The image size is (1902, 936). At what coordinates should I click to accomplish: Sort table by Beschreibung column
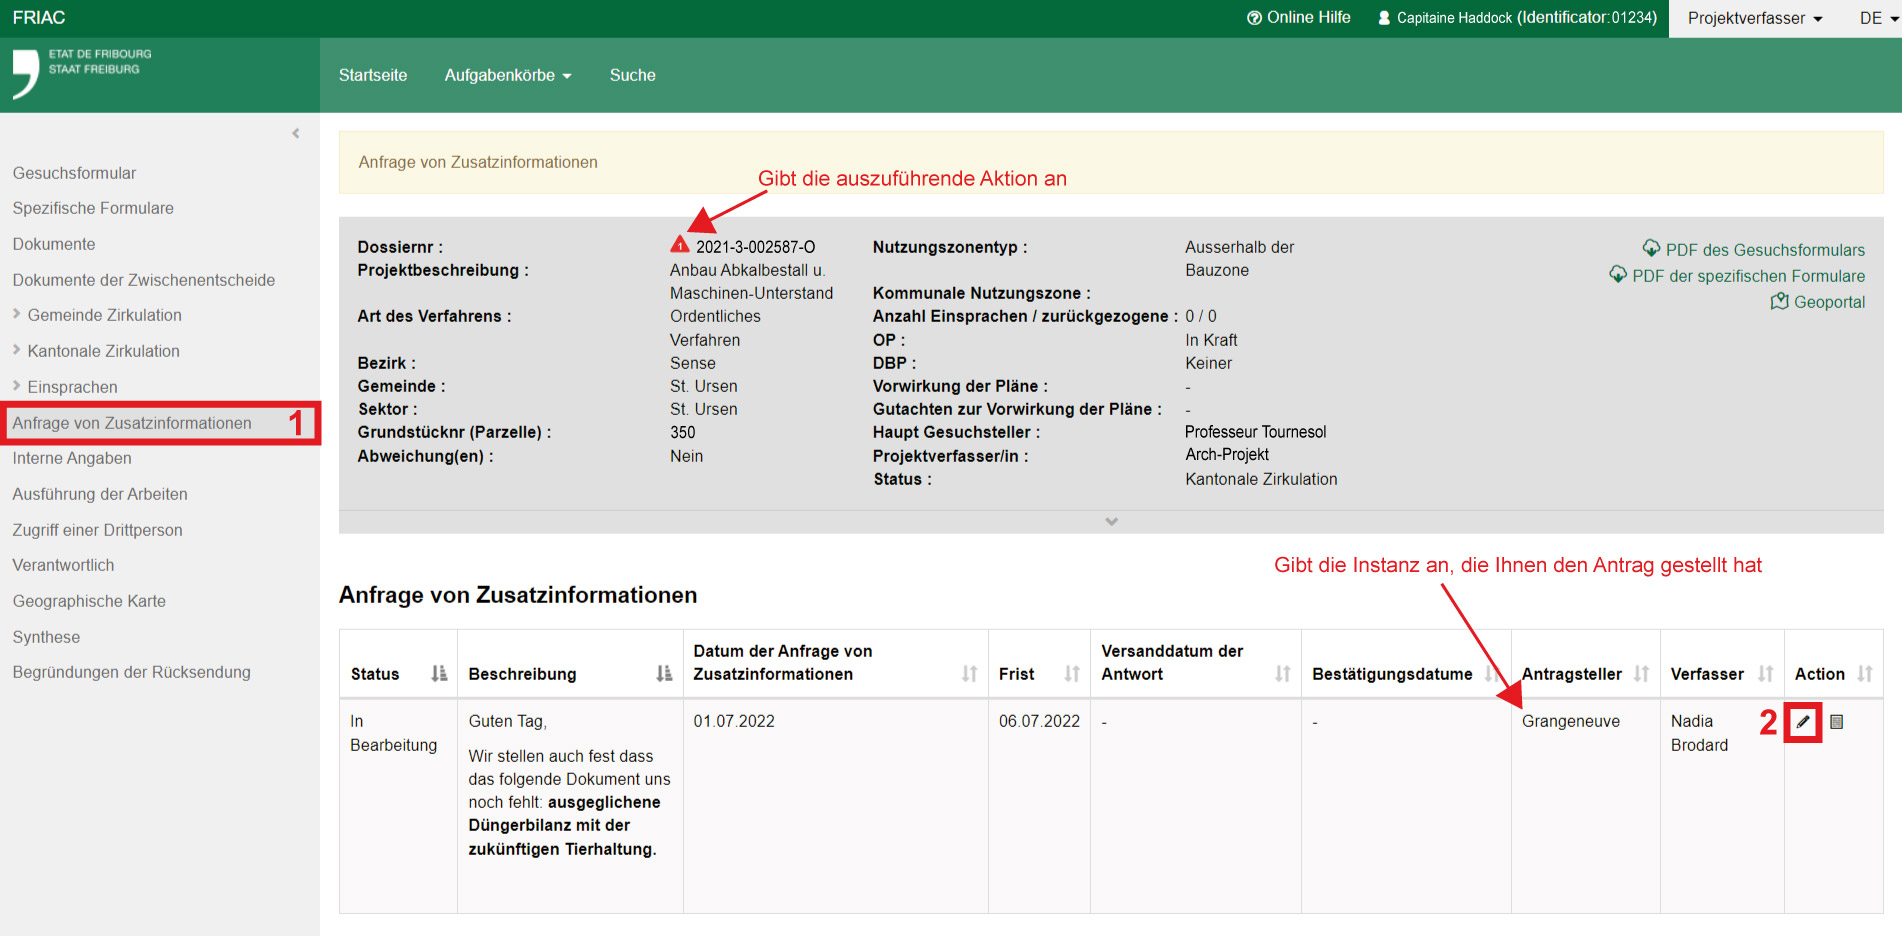pyautogui.click(x=664, y=674)
